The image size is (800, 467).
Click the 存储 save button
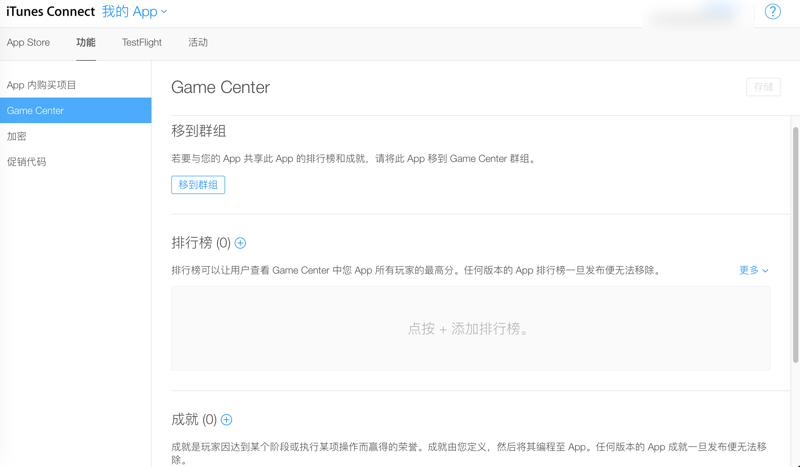(763, 87)
